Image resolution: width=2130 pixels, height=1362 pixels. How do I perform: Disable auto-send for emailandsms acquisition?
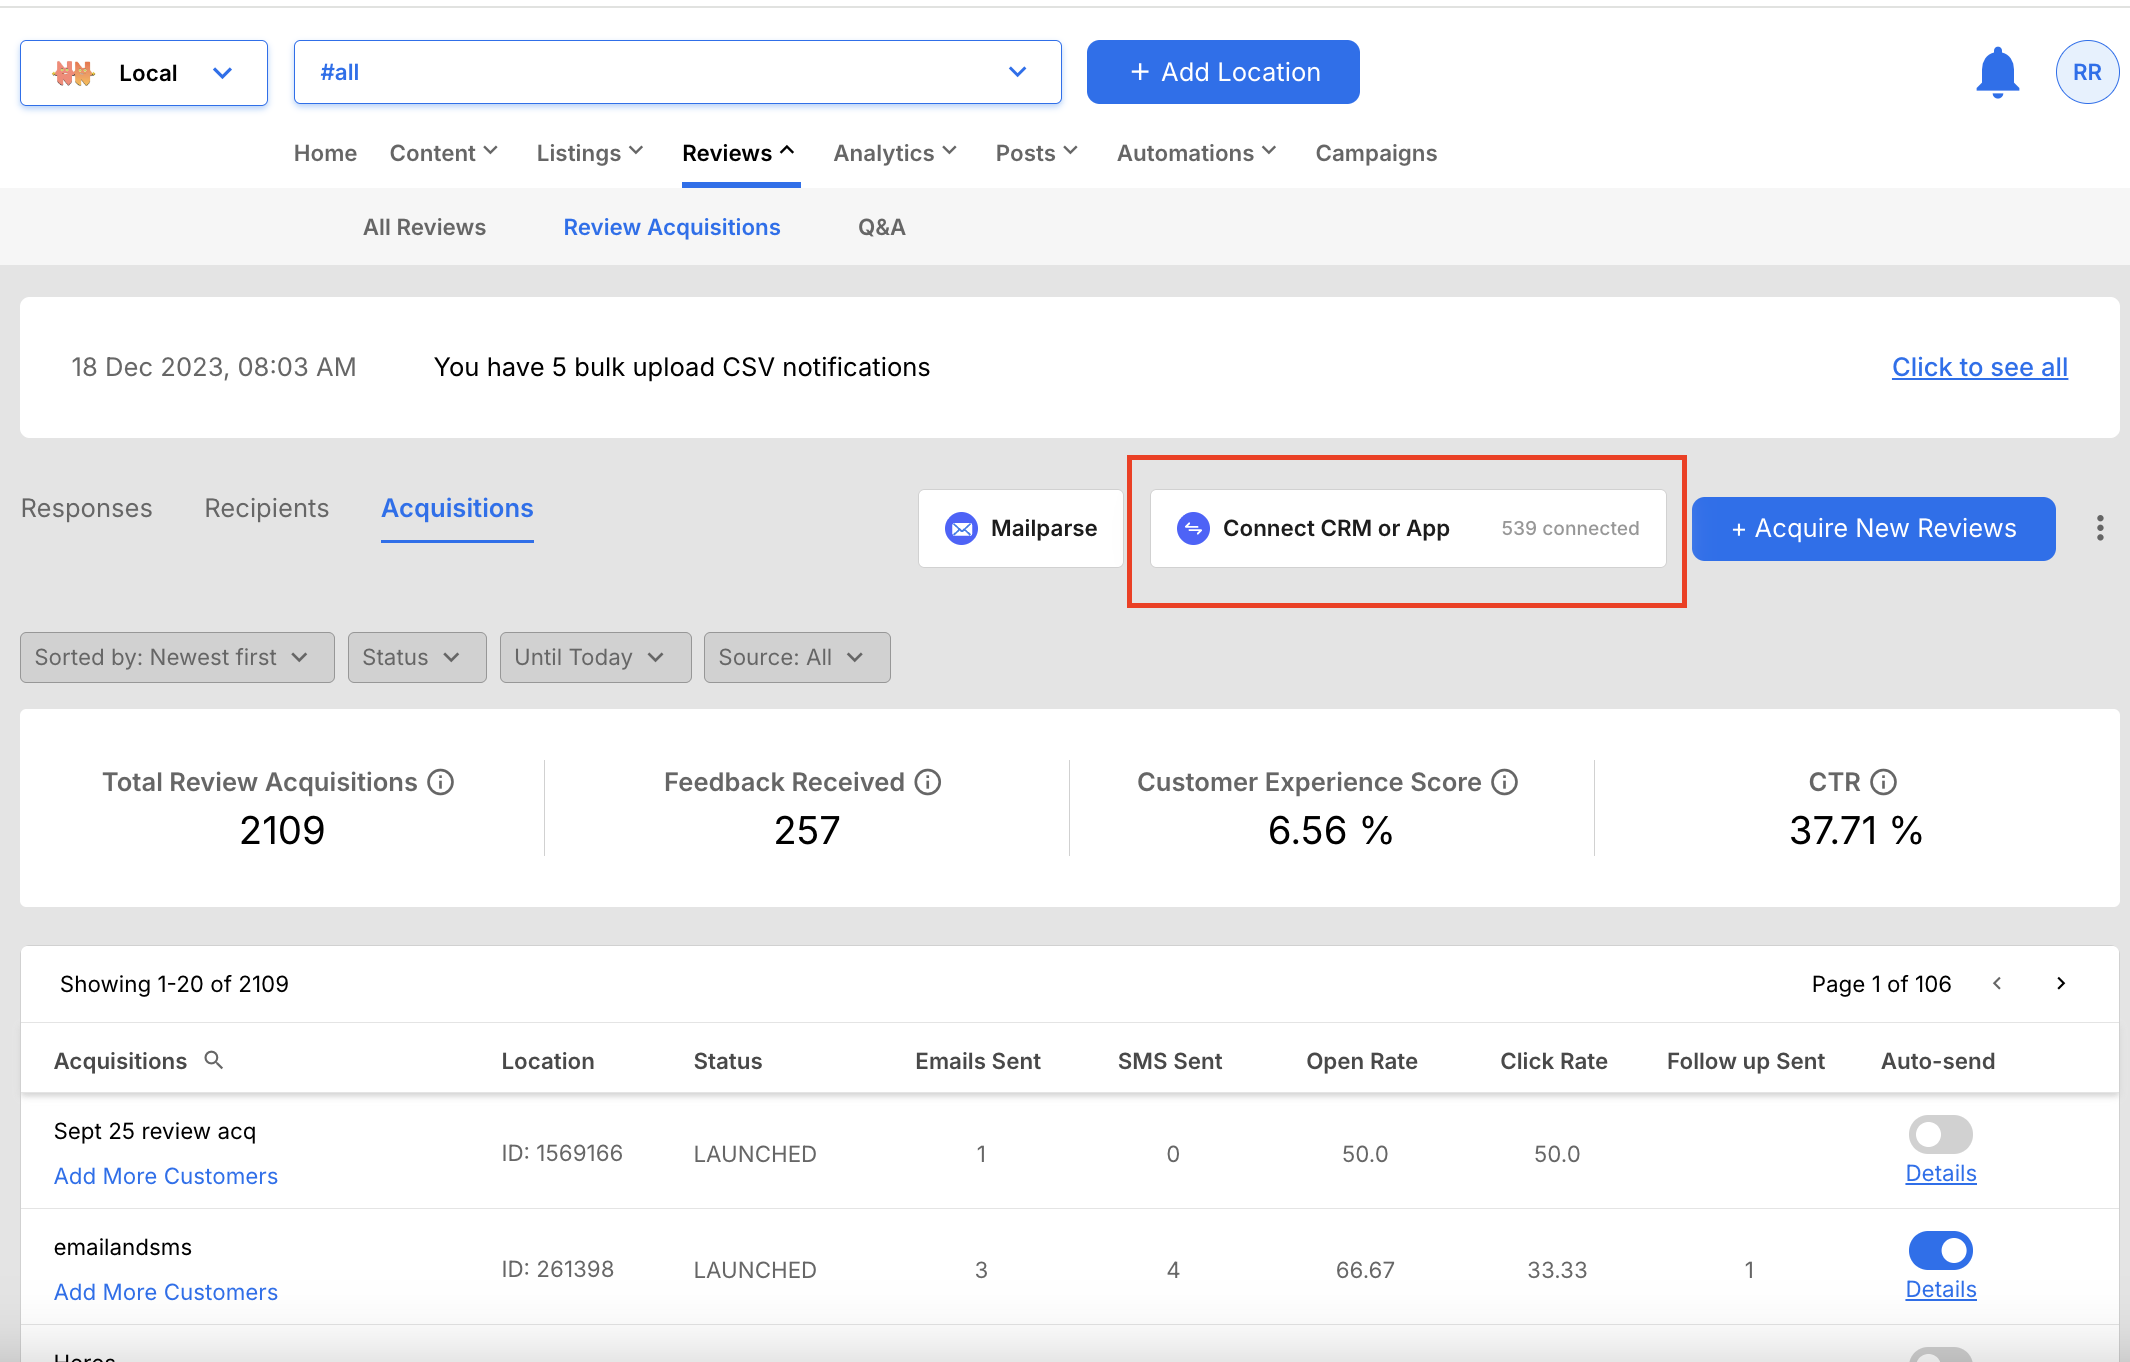pyautogui.click(x=1940, y=1251)
